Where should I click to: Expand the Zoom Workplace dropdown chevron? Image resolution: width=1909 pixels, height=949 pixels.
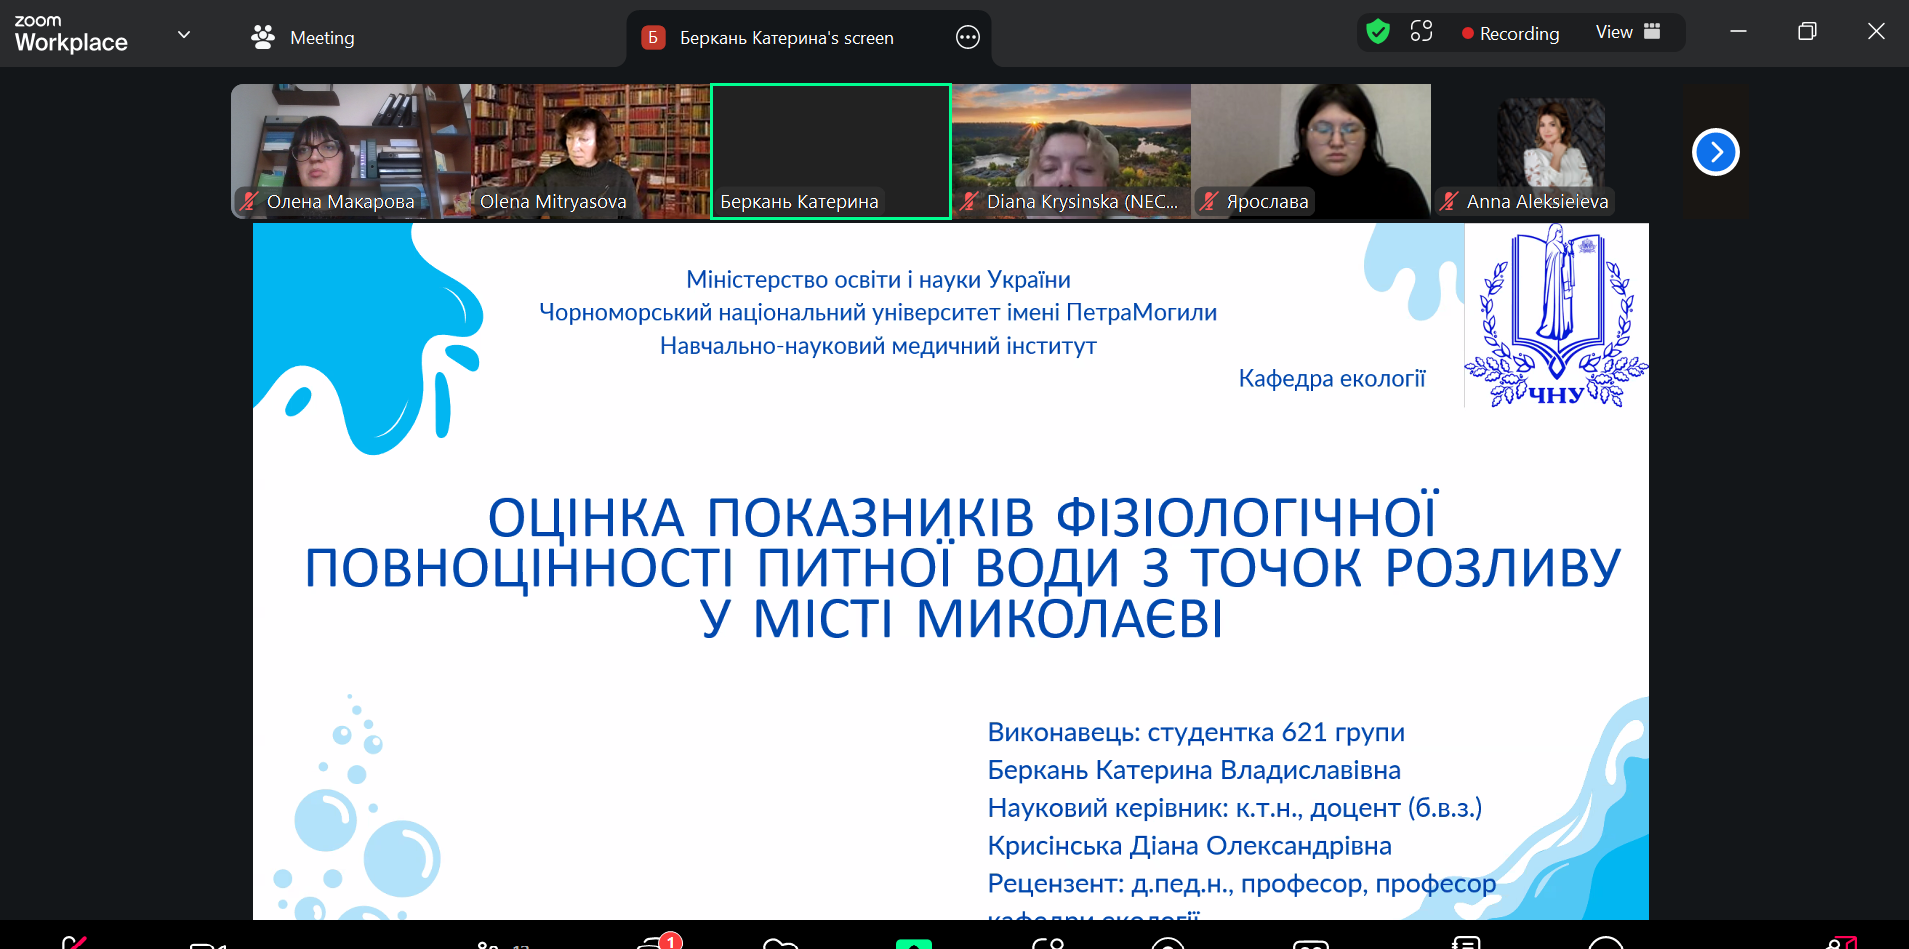point(184,35)
